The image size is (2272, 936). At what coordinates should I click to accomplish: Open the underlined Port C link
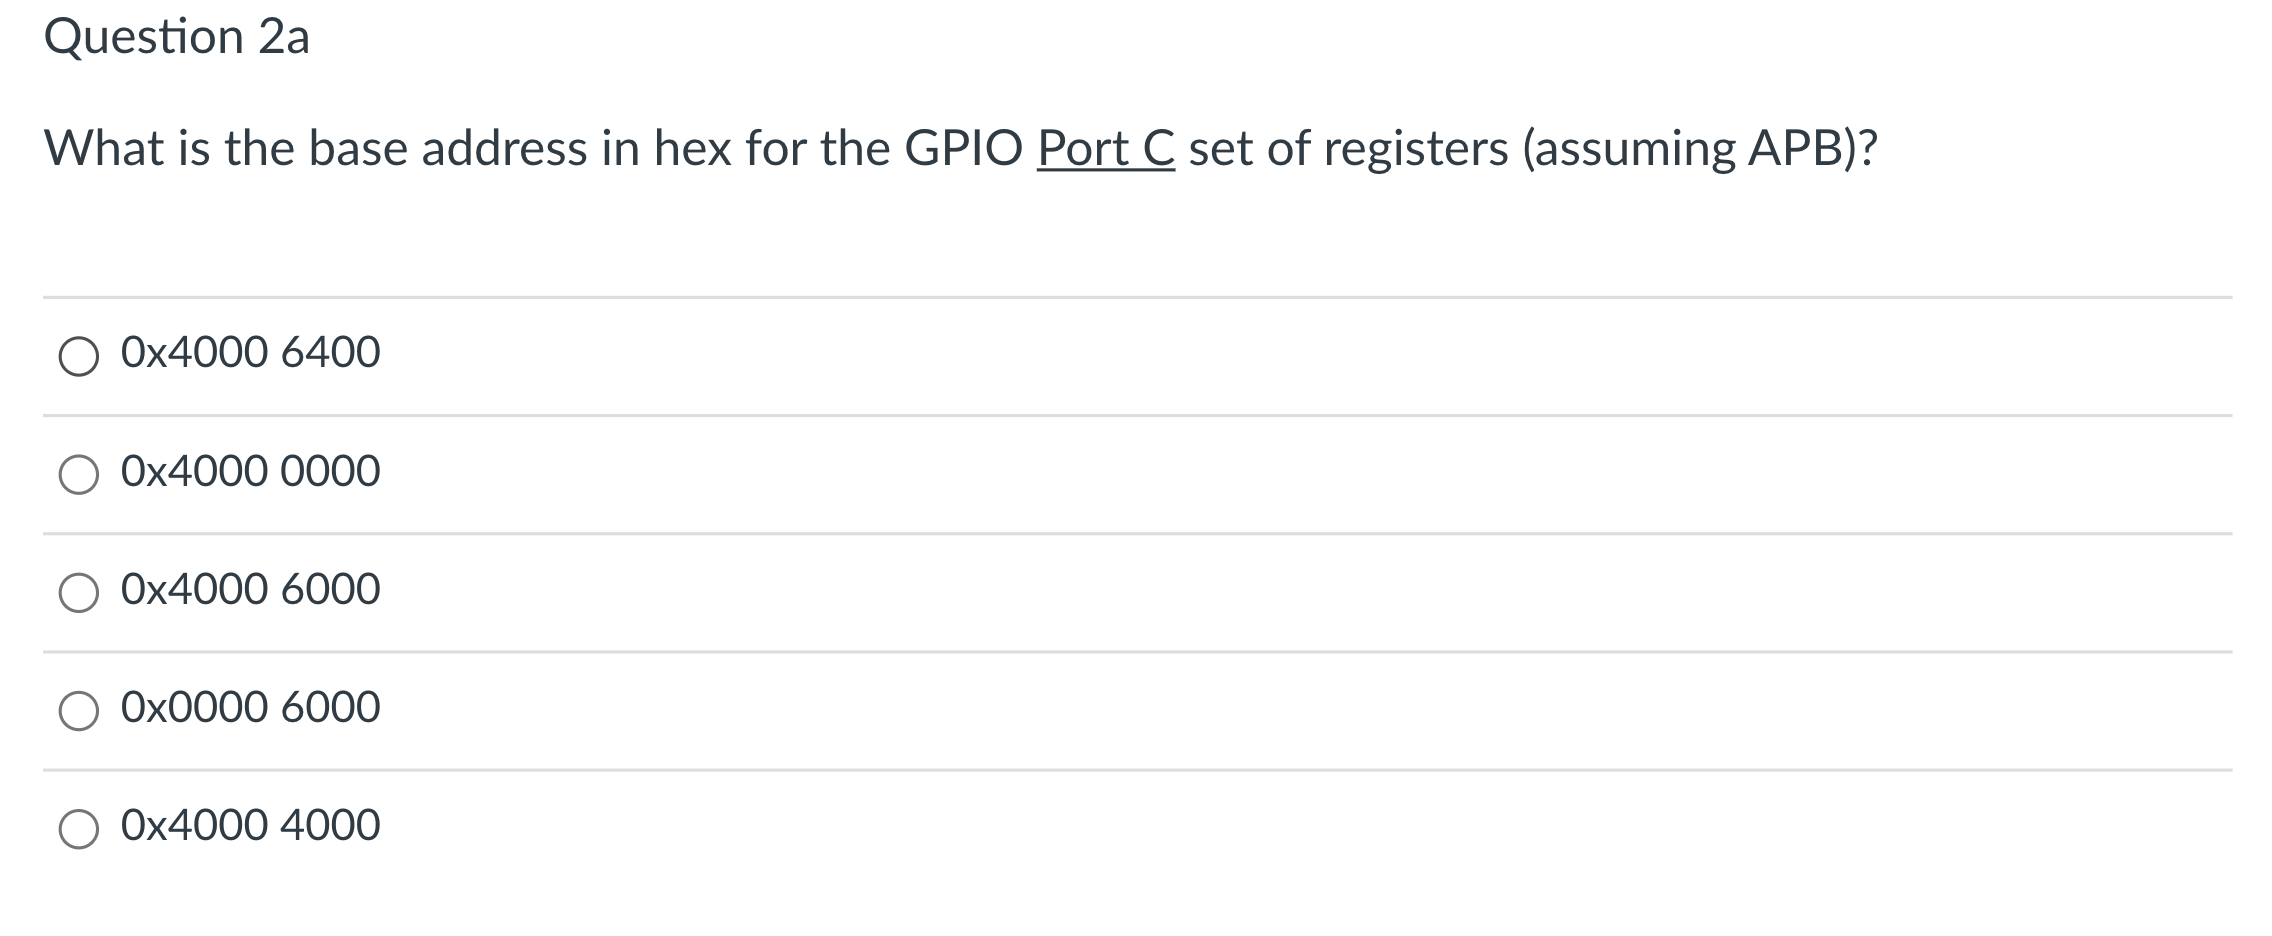point(1104,148)
